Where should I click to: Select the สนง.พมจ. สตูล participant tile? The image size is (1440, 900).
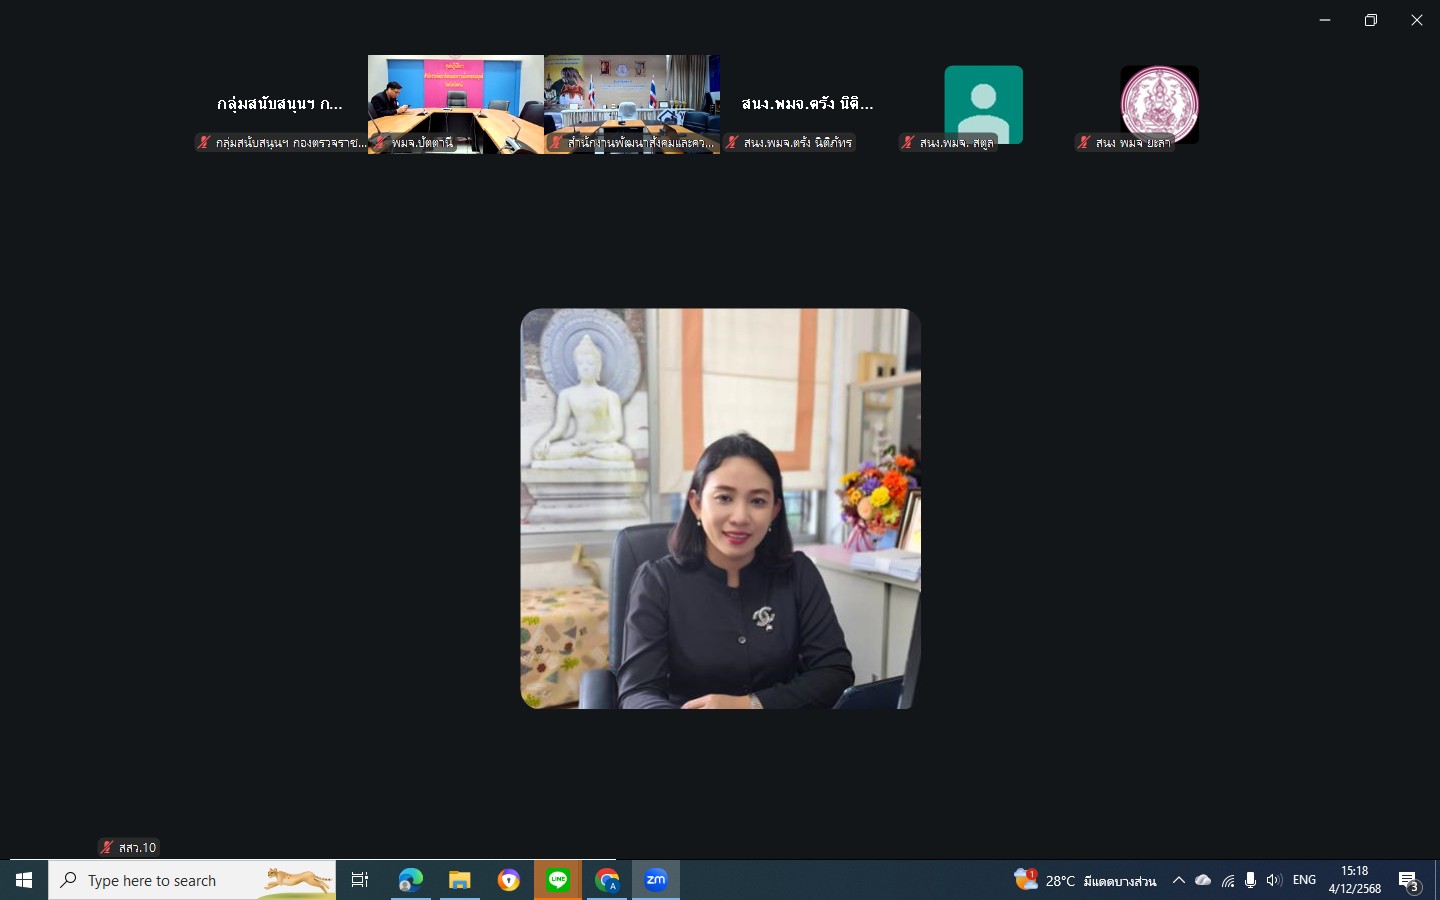point(983,104)
